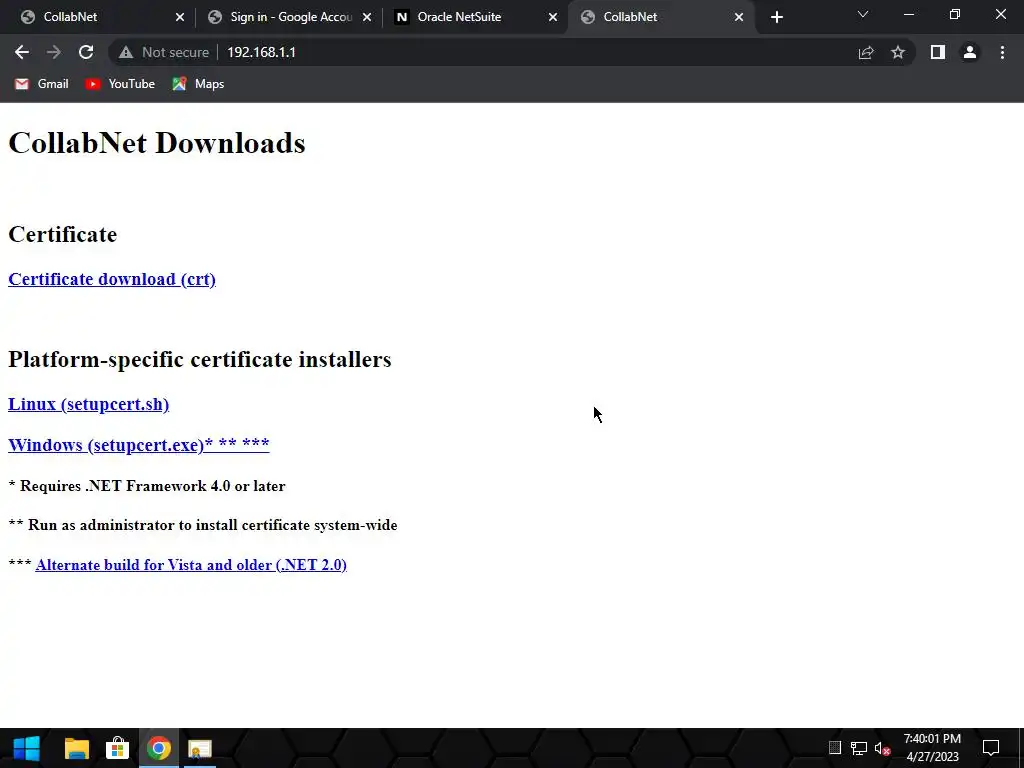Open Microsoft Store from the taskbar
The height and width of the screenshot is (768, 1024).
(x=118, y=748)
